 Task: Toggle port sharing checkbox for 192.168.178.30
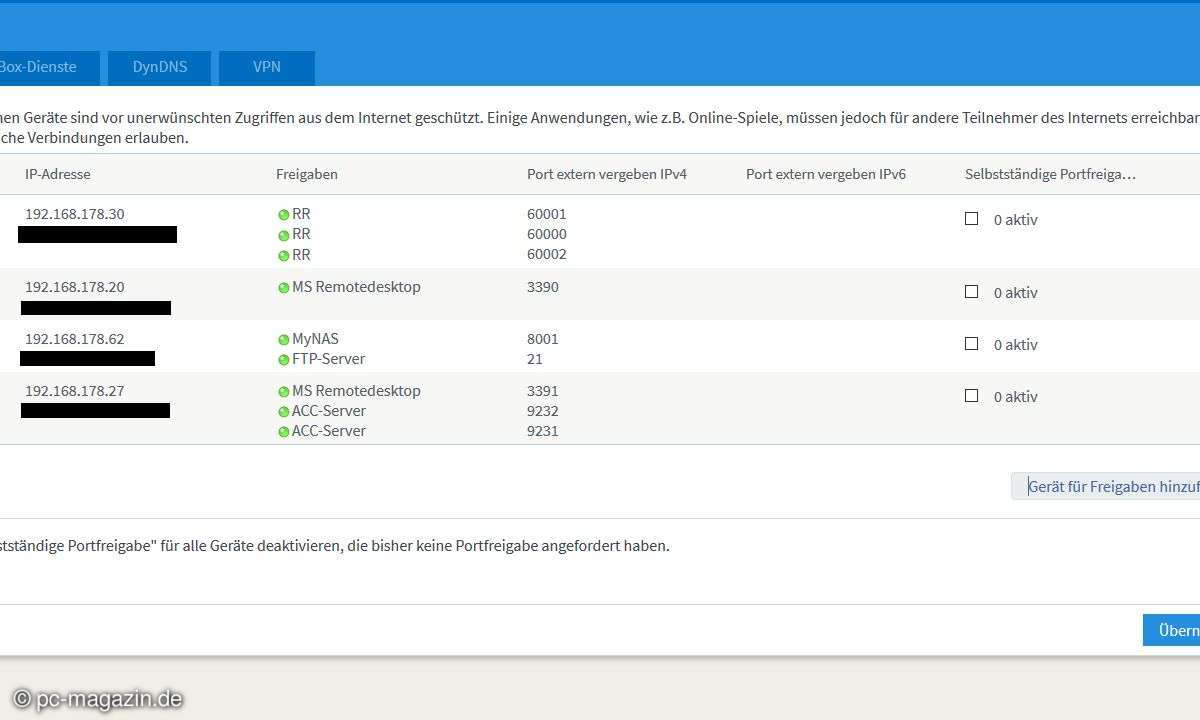tap(971, 218)
